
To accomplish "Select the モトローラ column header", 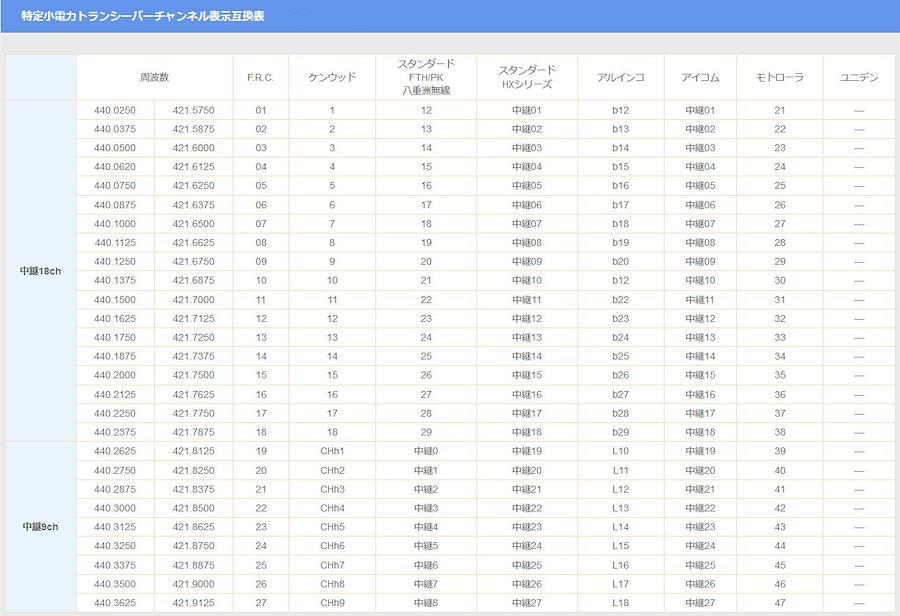I will pyautogui.click(x=780, y=77).
